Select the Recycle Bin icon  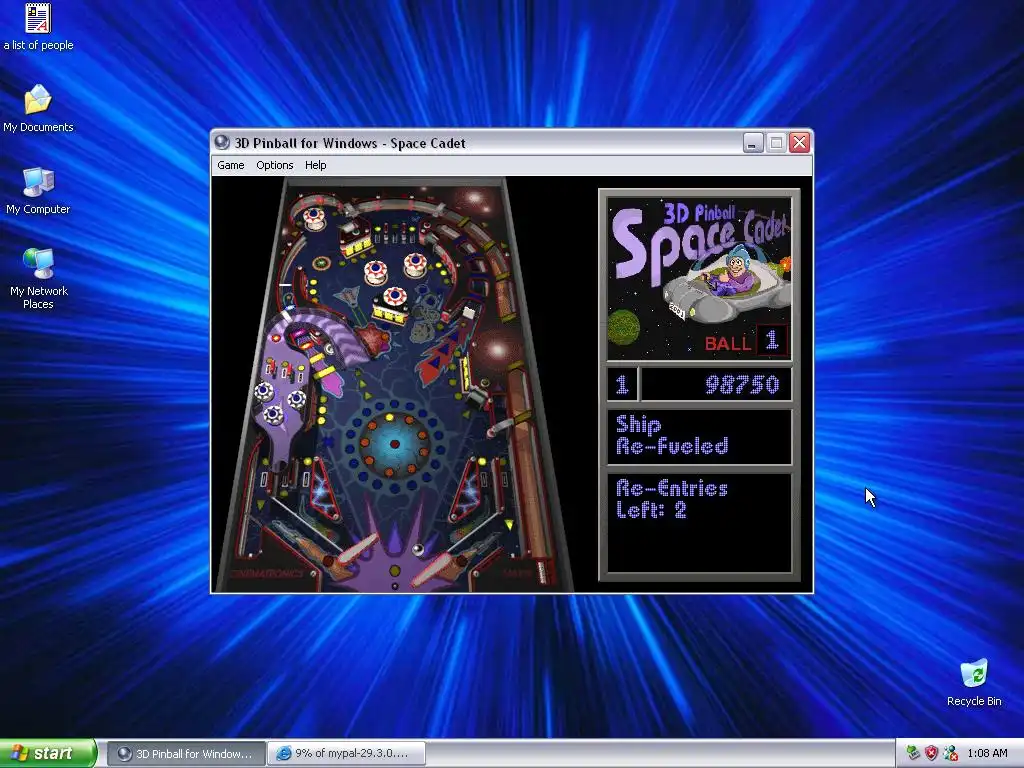tap(974, 683)
